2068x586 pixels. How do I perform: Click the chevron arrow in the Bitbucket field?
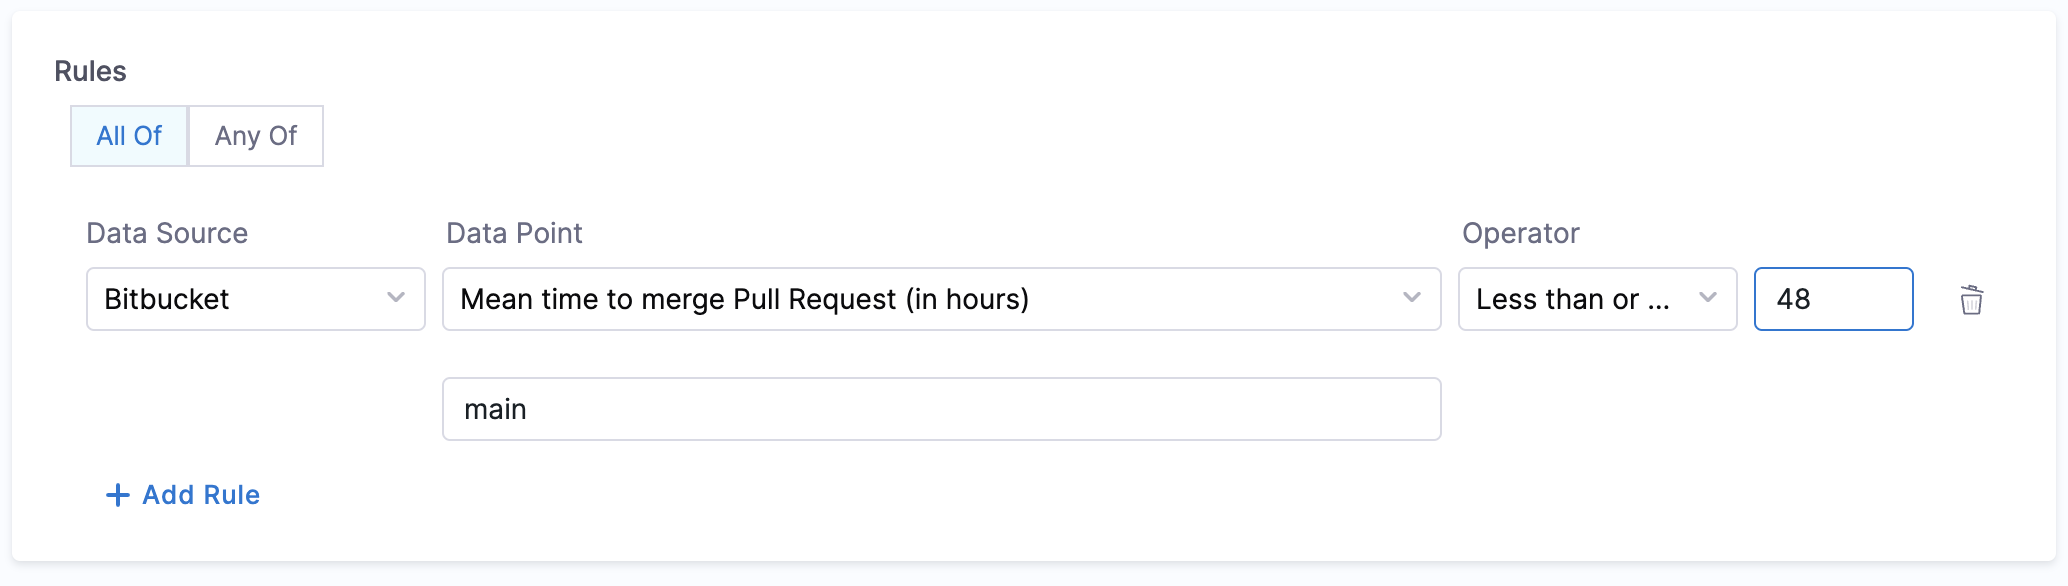[x=396, y=298]
